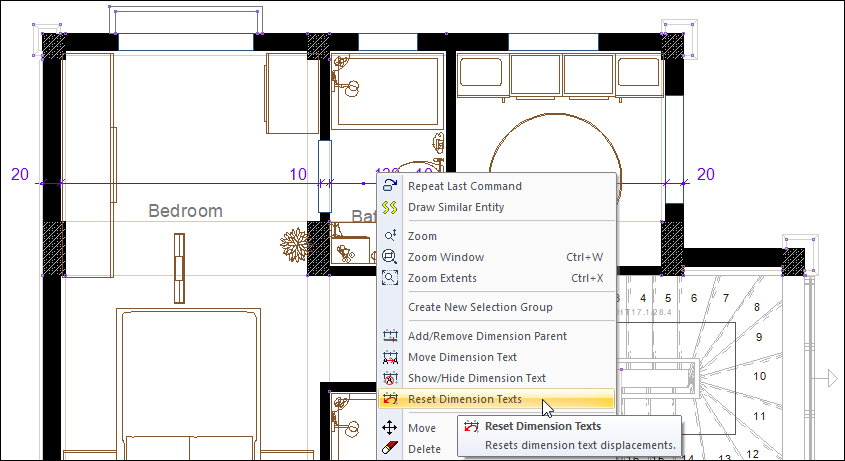
Task: Click the dimension text 10
Action: 298,174
